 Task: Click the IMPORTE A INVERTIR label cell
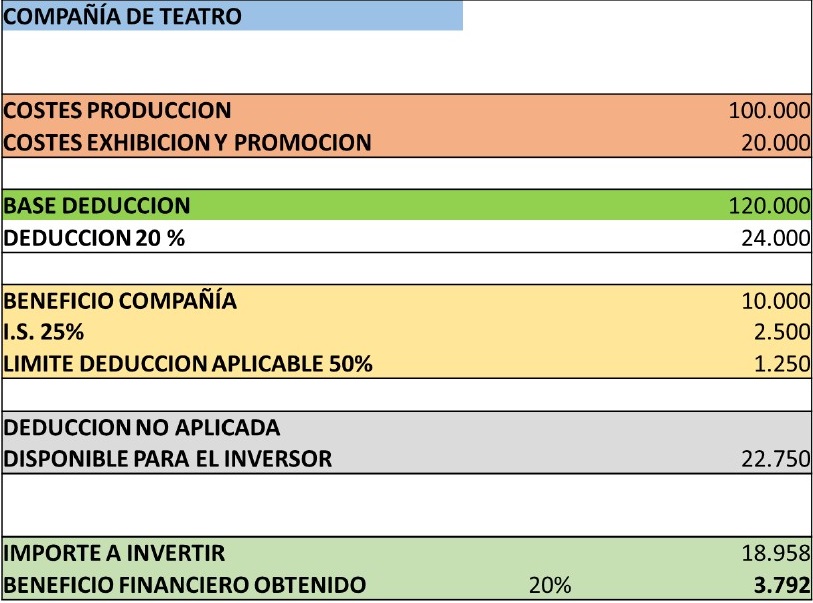pyautogui.click(x=115, y=553)
